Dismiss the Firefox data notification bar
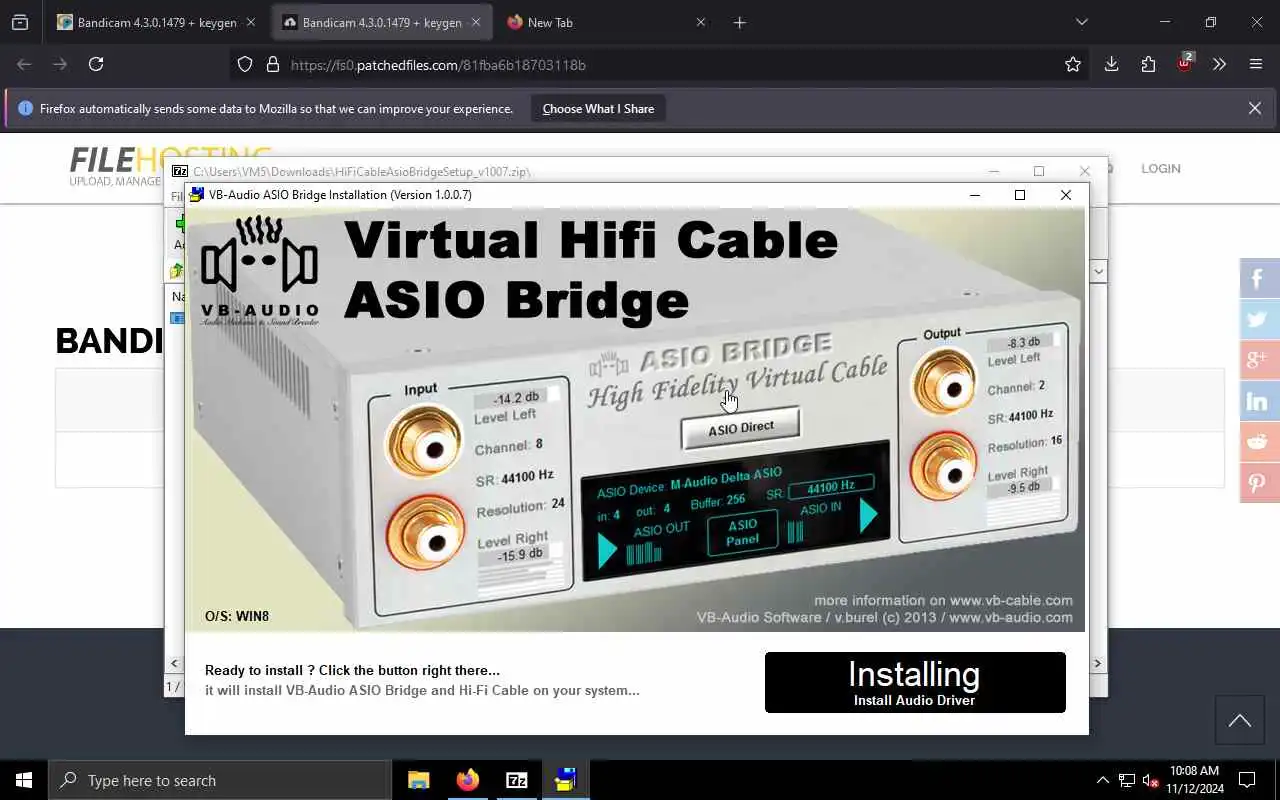Image resolution: width=1280 pixels, height=800 pixels. click(1255, 108)
